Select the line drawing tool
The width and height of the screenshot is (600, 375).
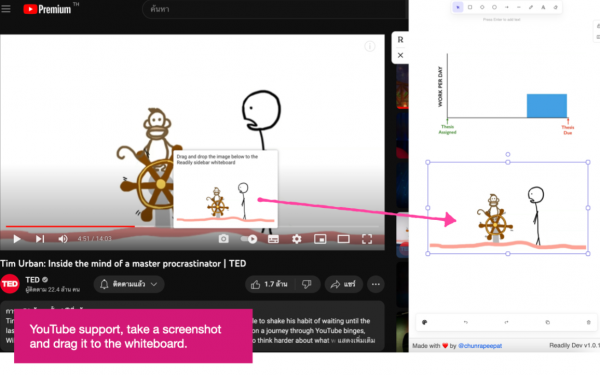coord(519,7)
